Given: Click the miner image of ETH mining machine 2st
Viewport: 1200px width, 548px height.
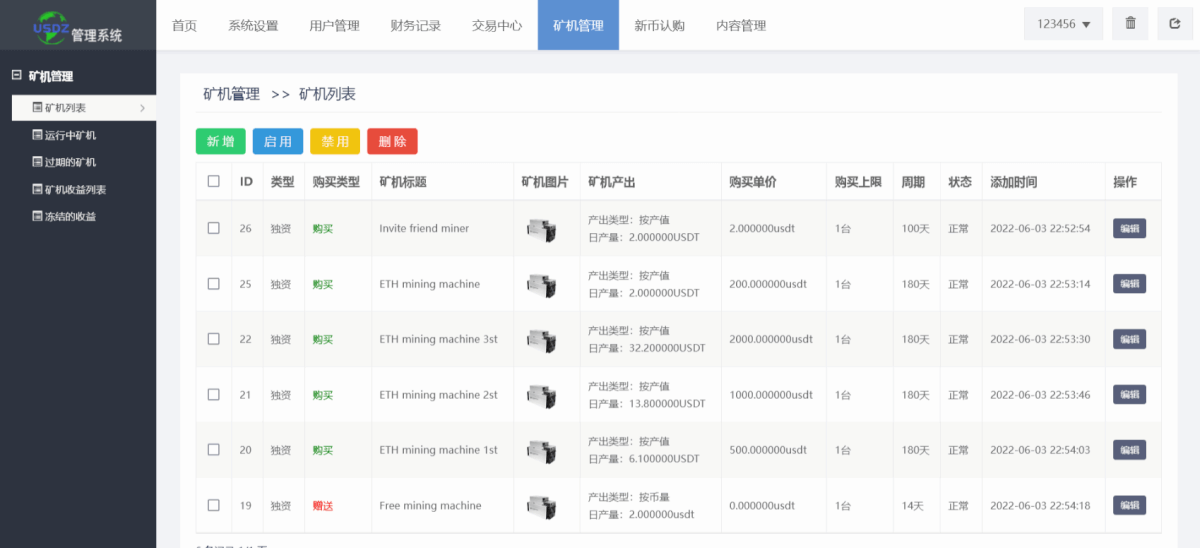Looking at the screenshot, I should (x=541, y=395).
